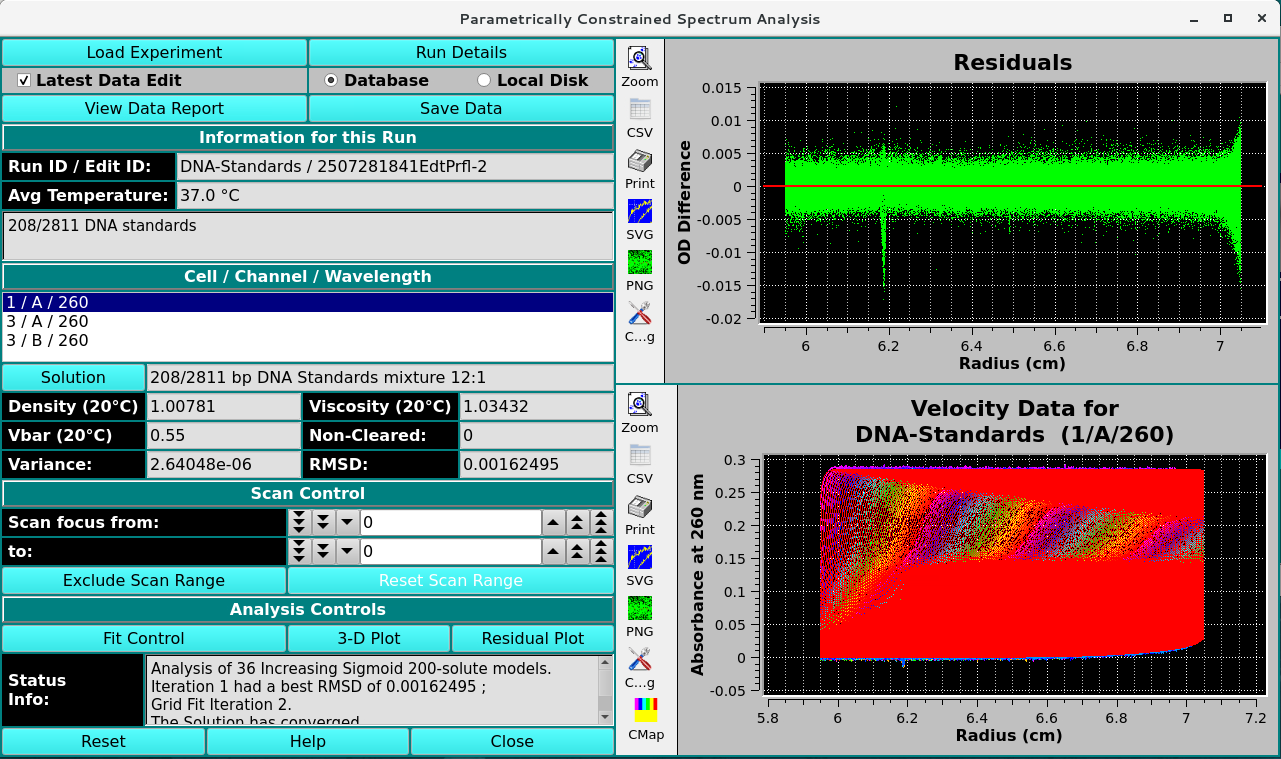Choose the 3 / B / 260 channel entry
This screenshot has width=1281, height=759.
47,341
